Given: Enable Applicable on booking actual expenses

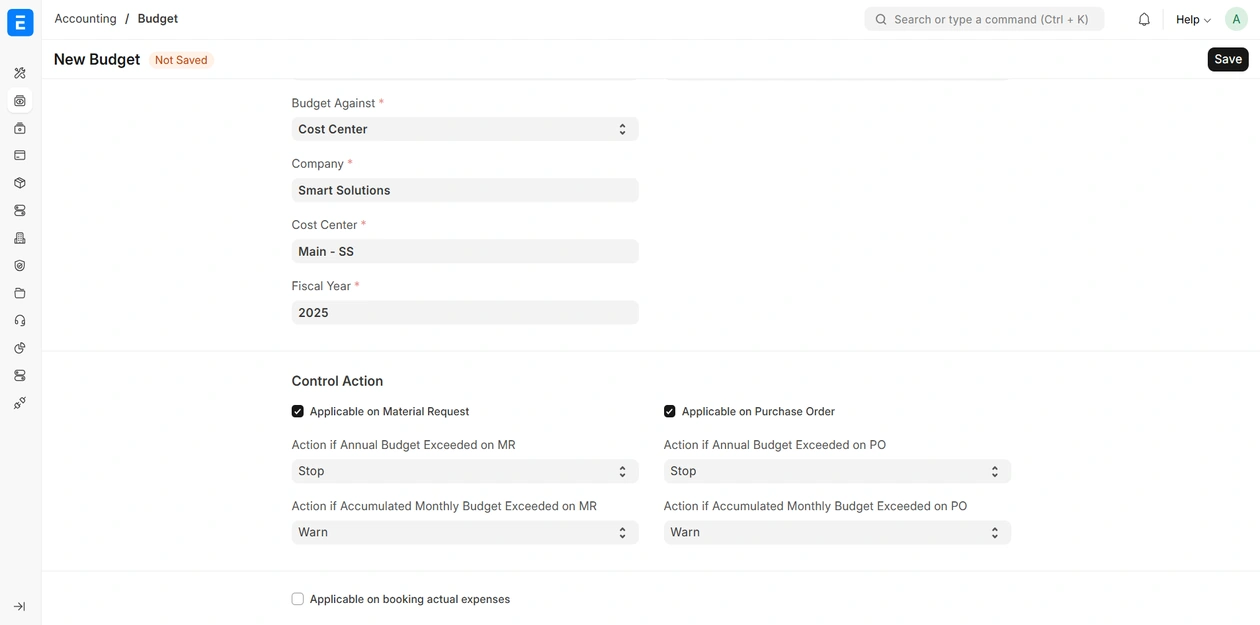Looking at the screenshot, I should pos(298,599).
